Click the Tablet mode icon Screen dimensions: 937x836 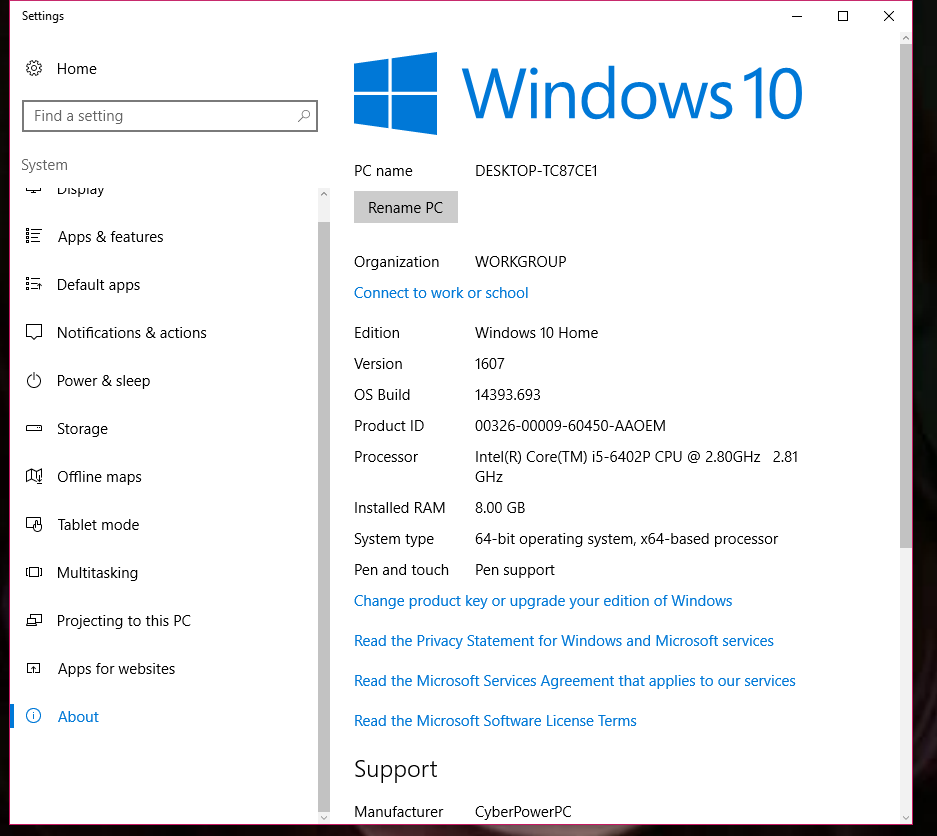34,525
